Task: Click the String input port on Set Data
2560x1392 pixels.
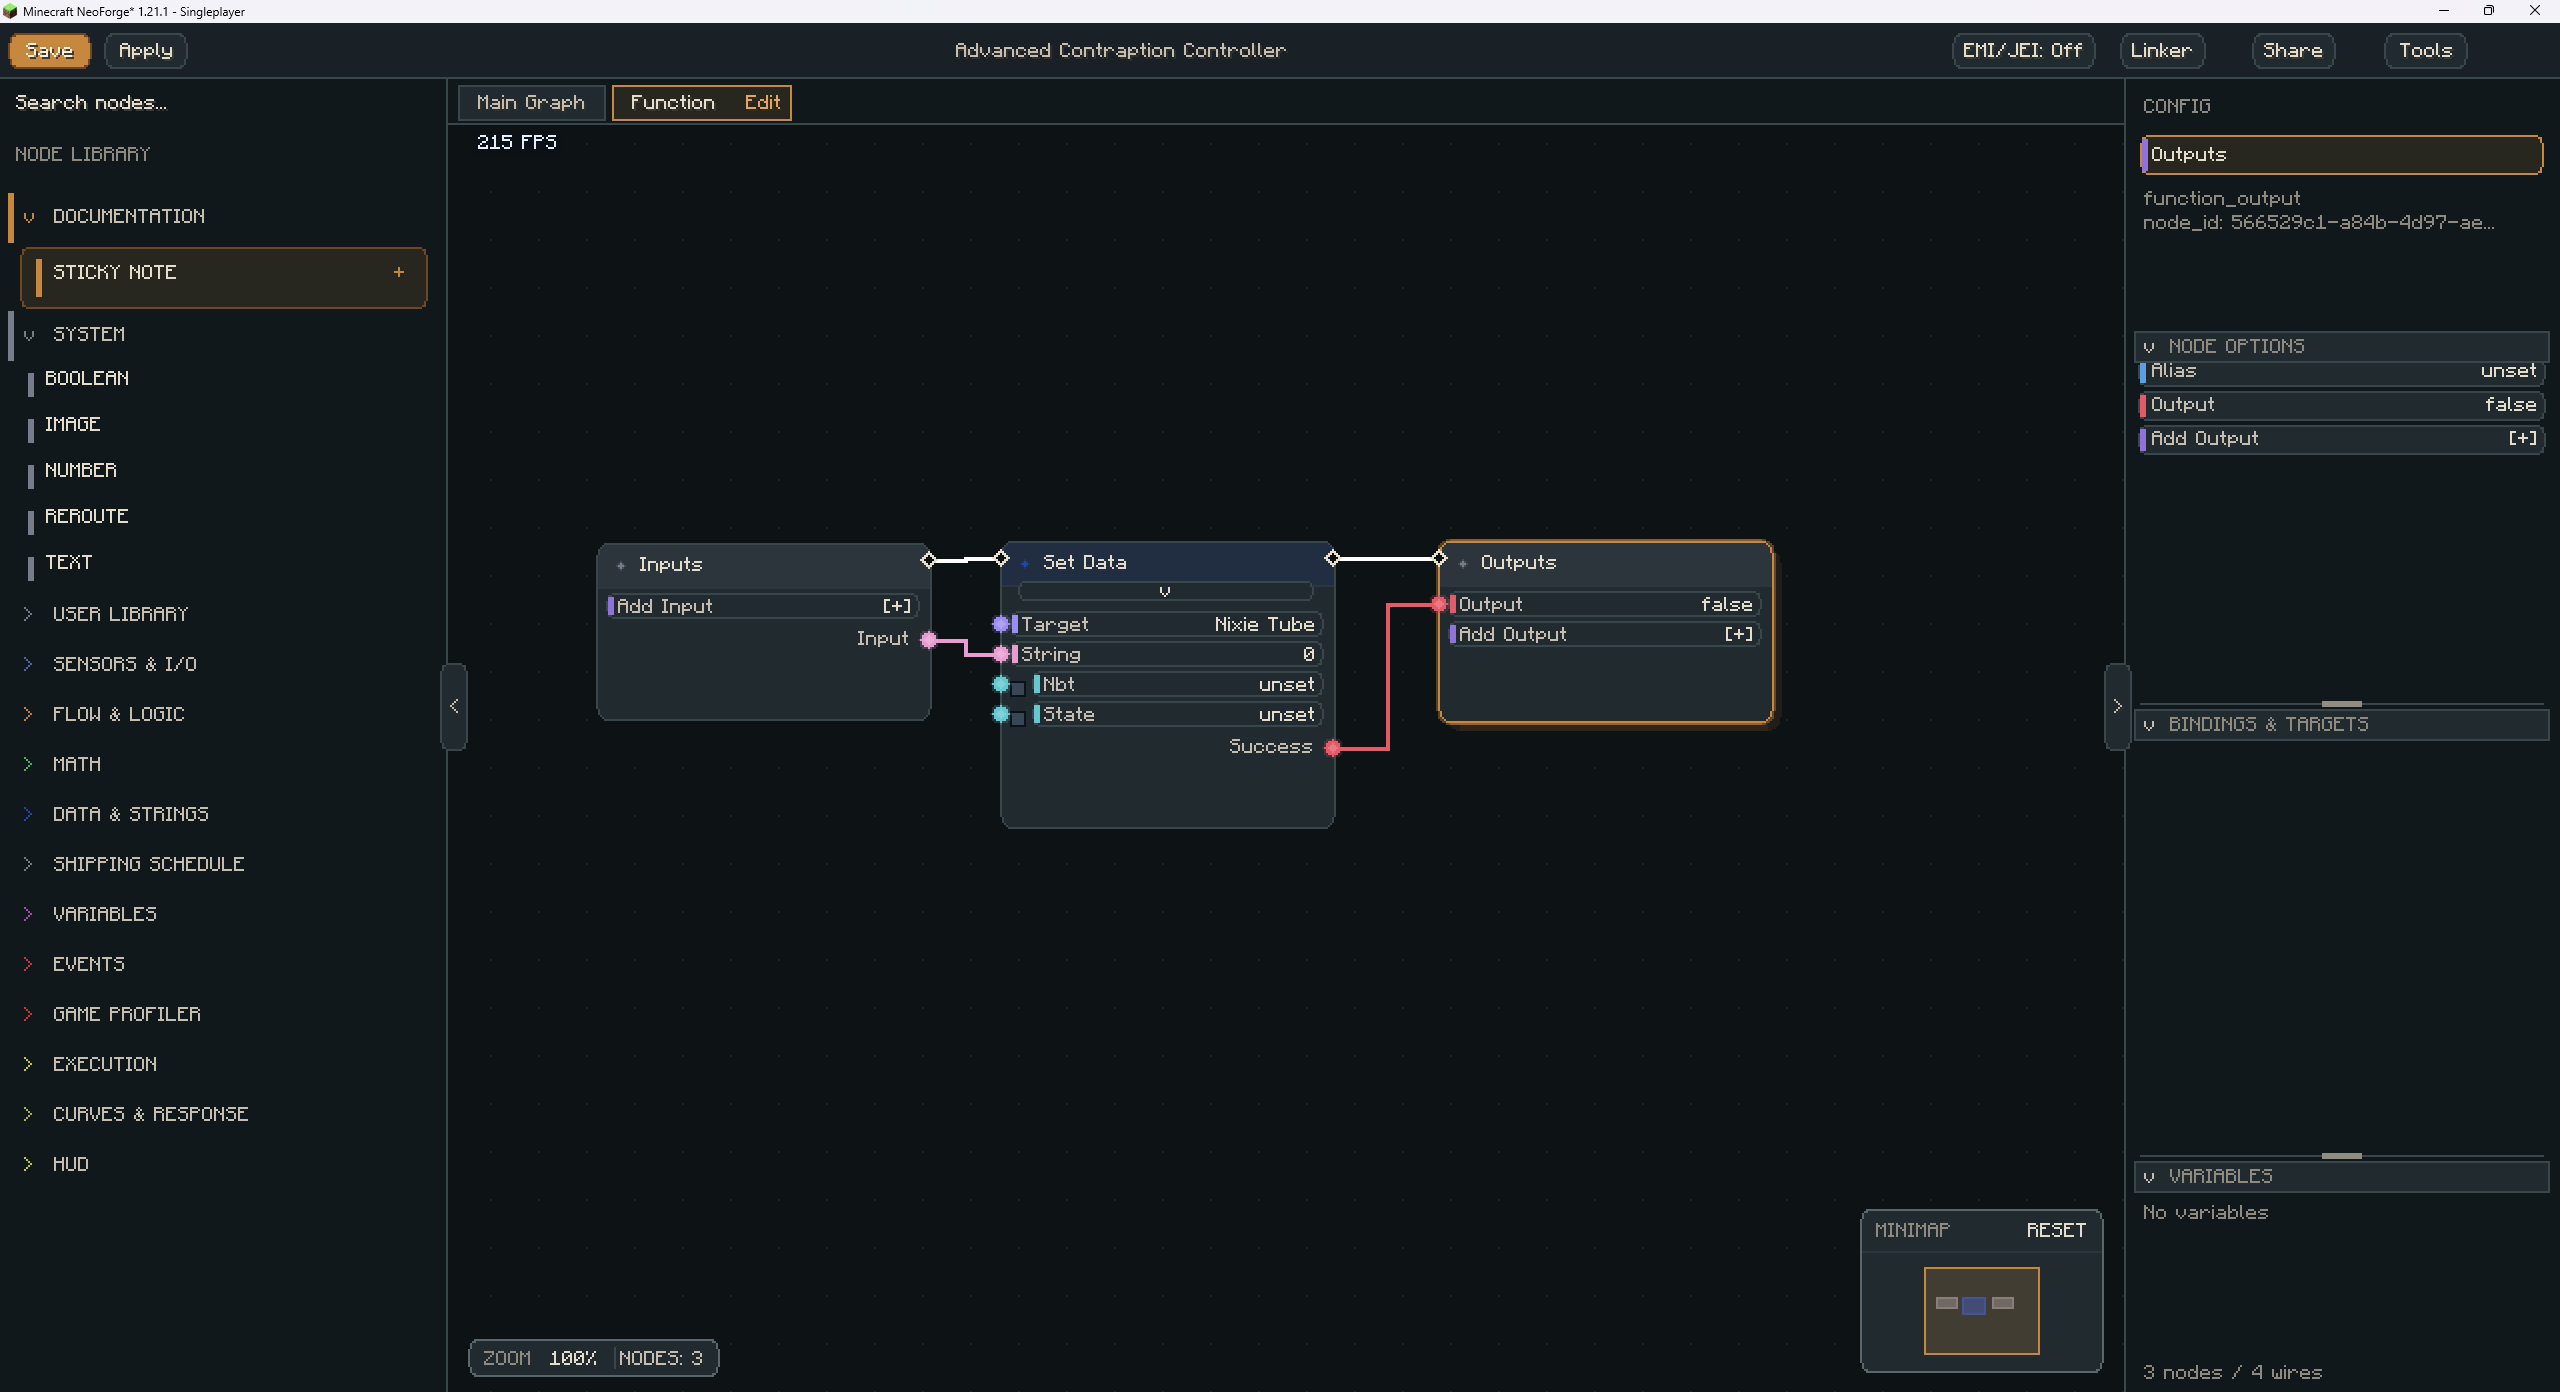Action: (x=1000, y=654)
